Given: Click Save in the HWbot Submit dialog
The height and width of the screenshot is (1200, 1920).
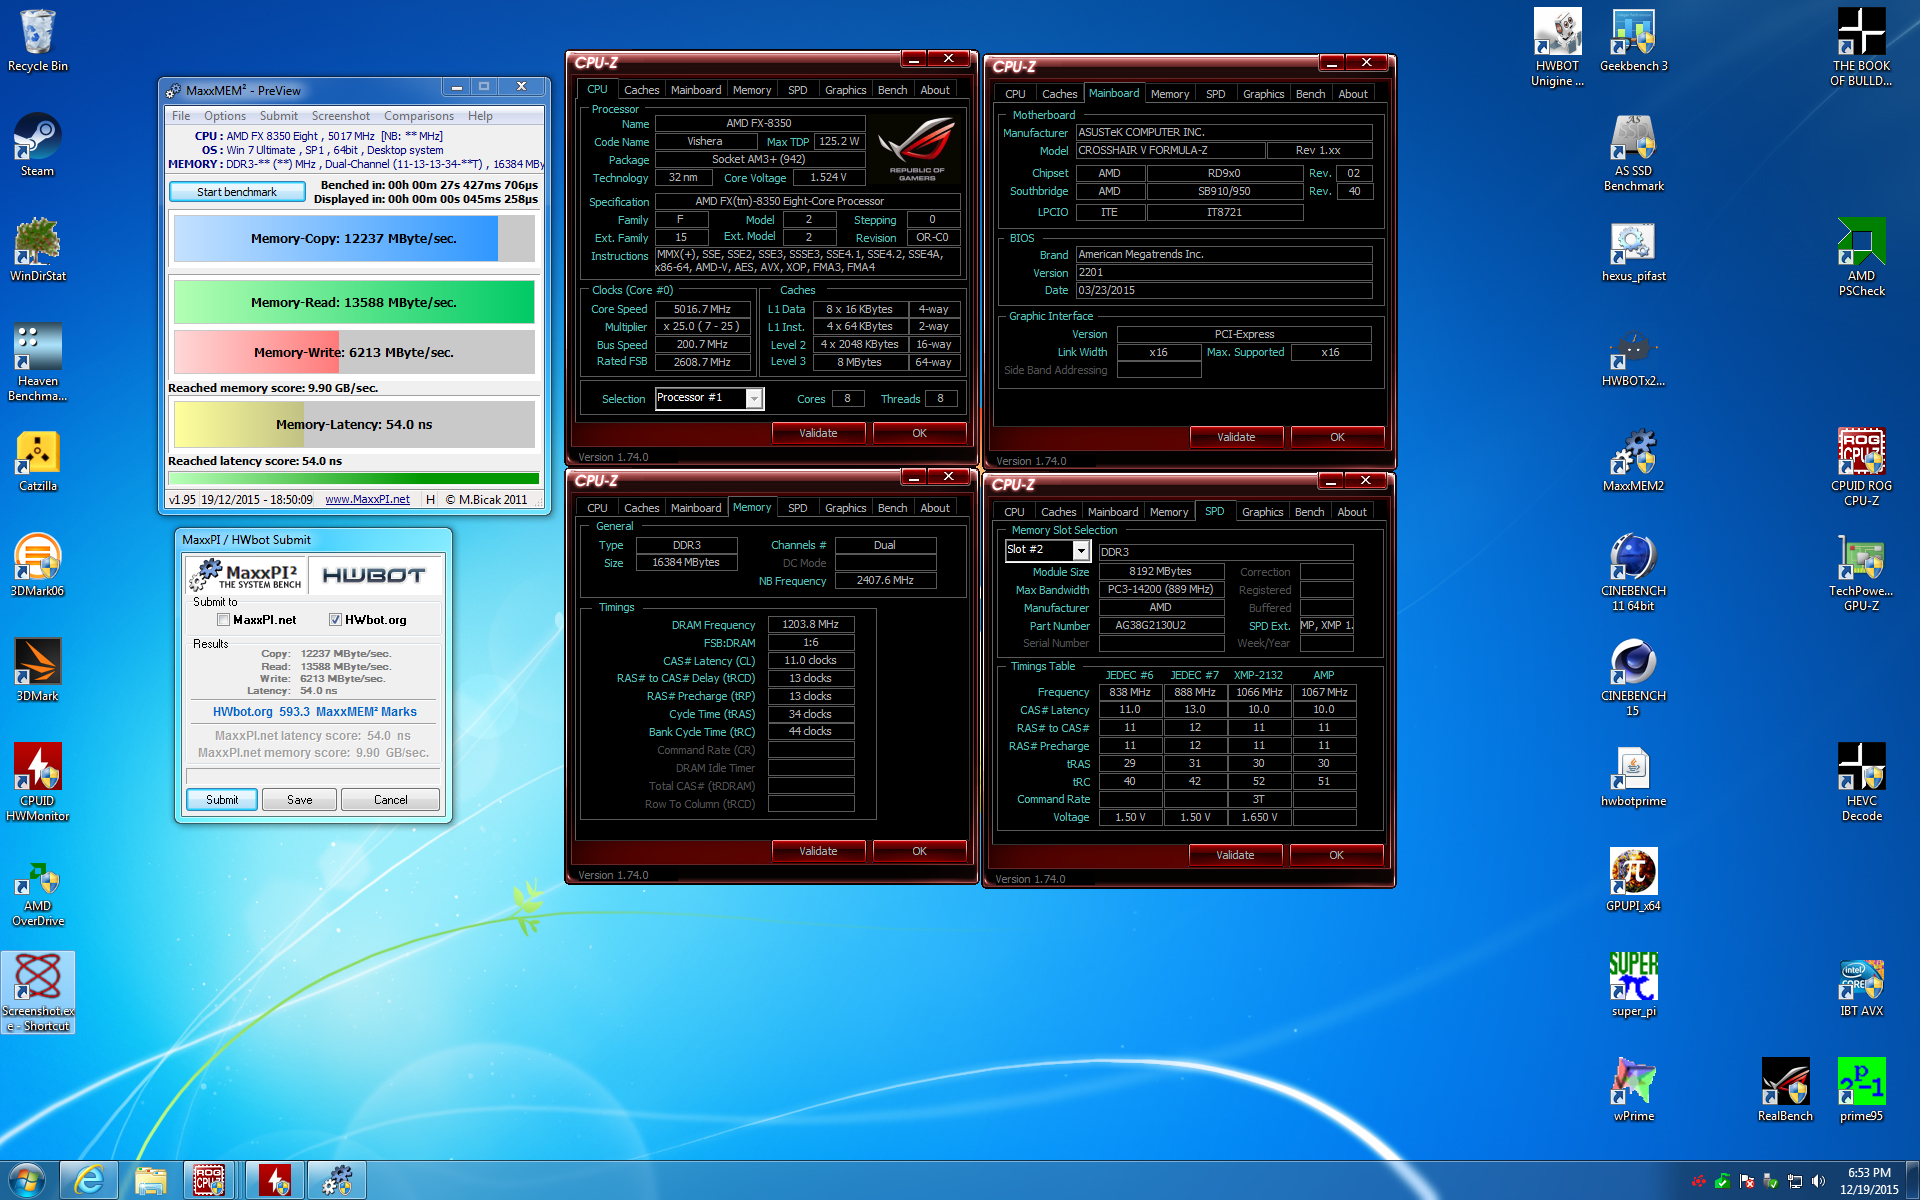Looking at the screenshot, I should 299,800.
